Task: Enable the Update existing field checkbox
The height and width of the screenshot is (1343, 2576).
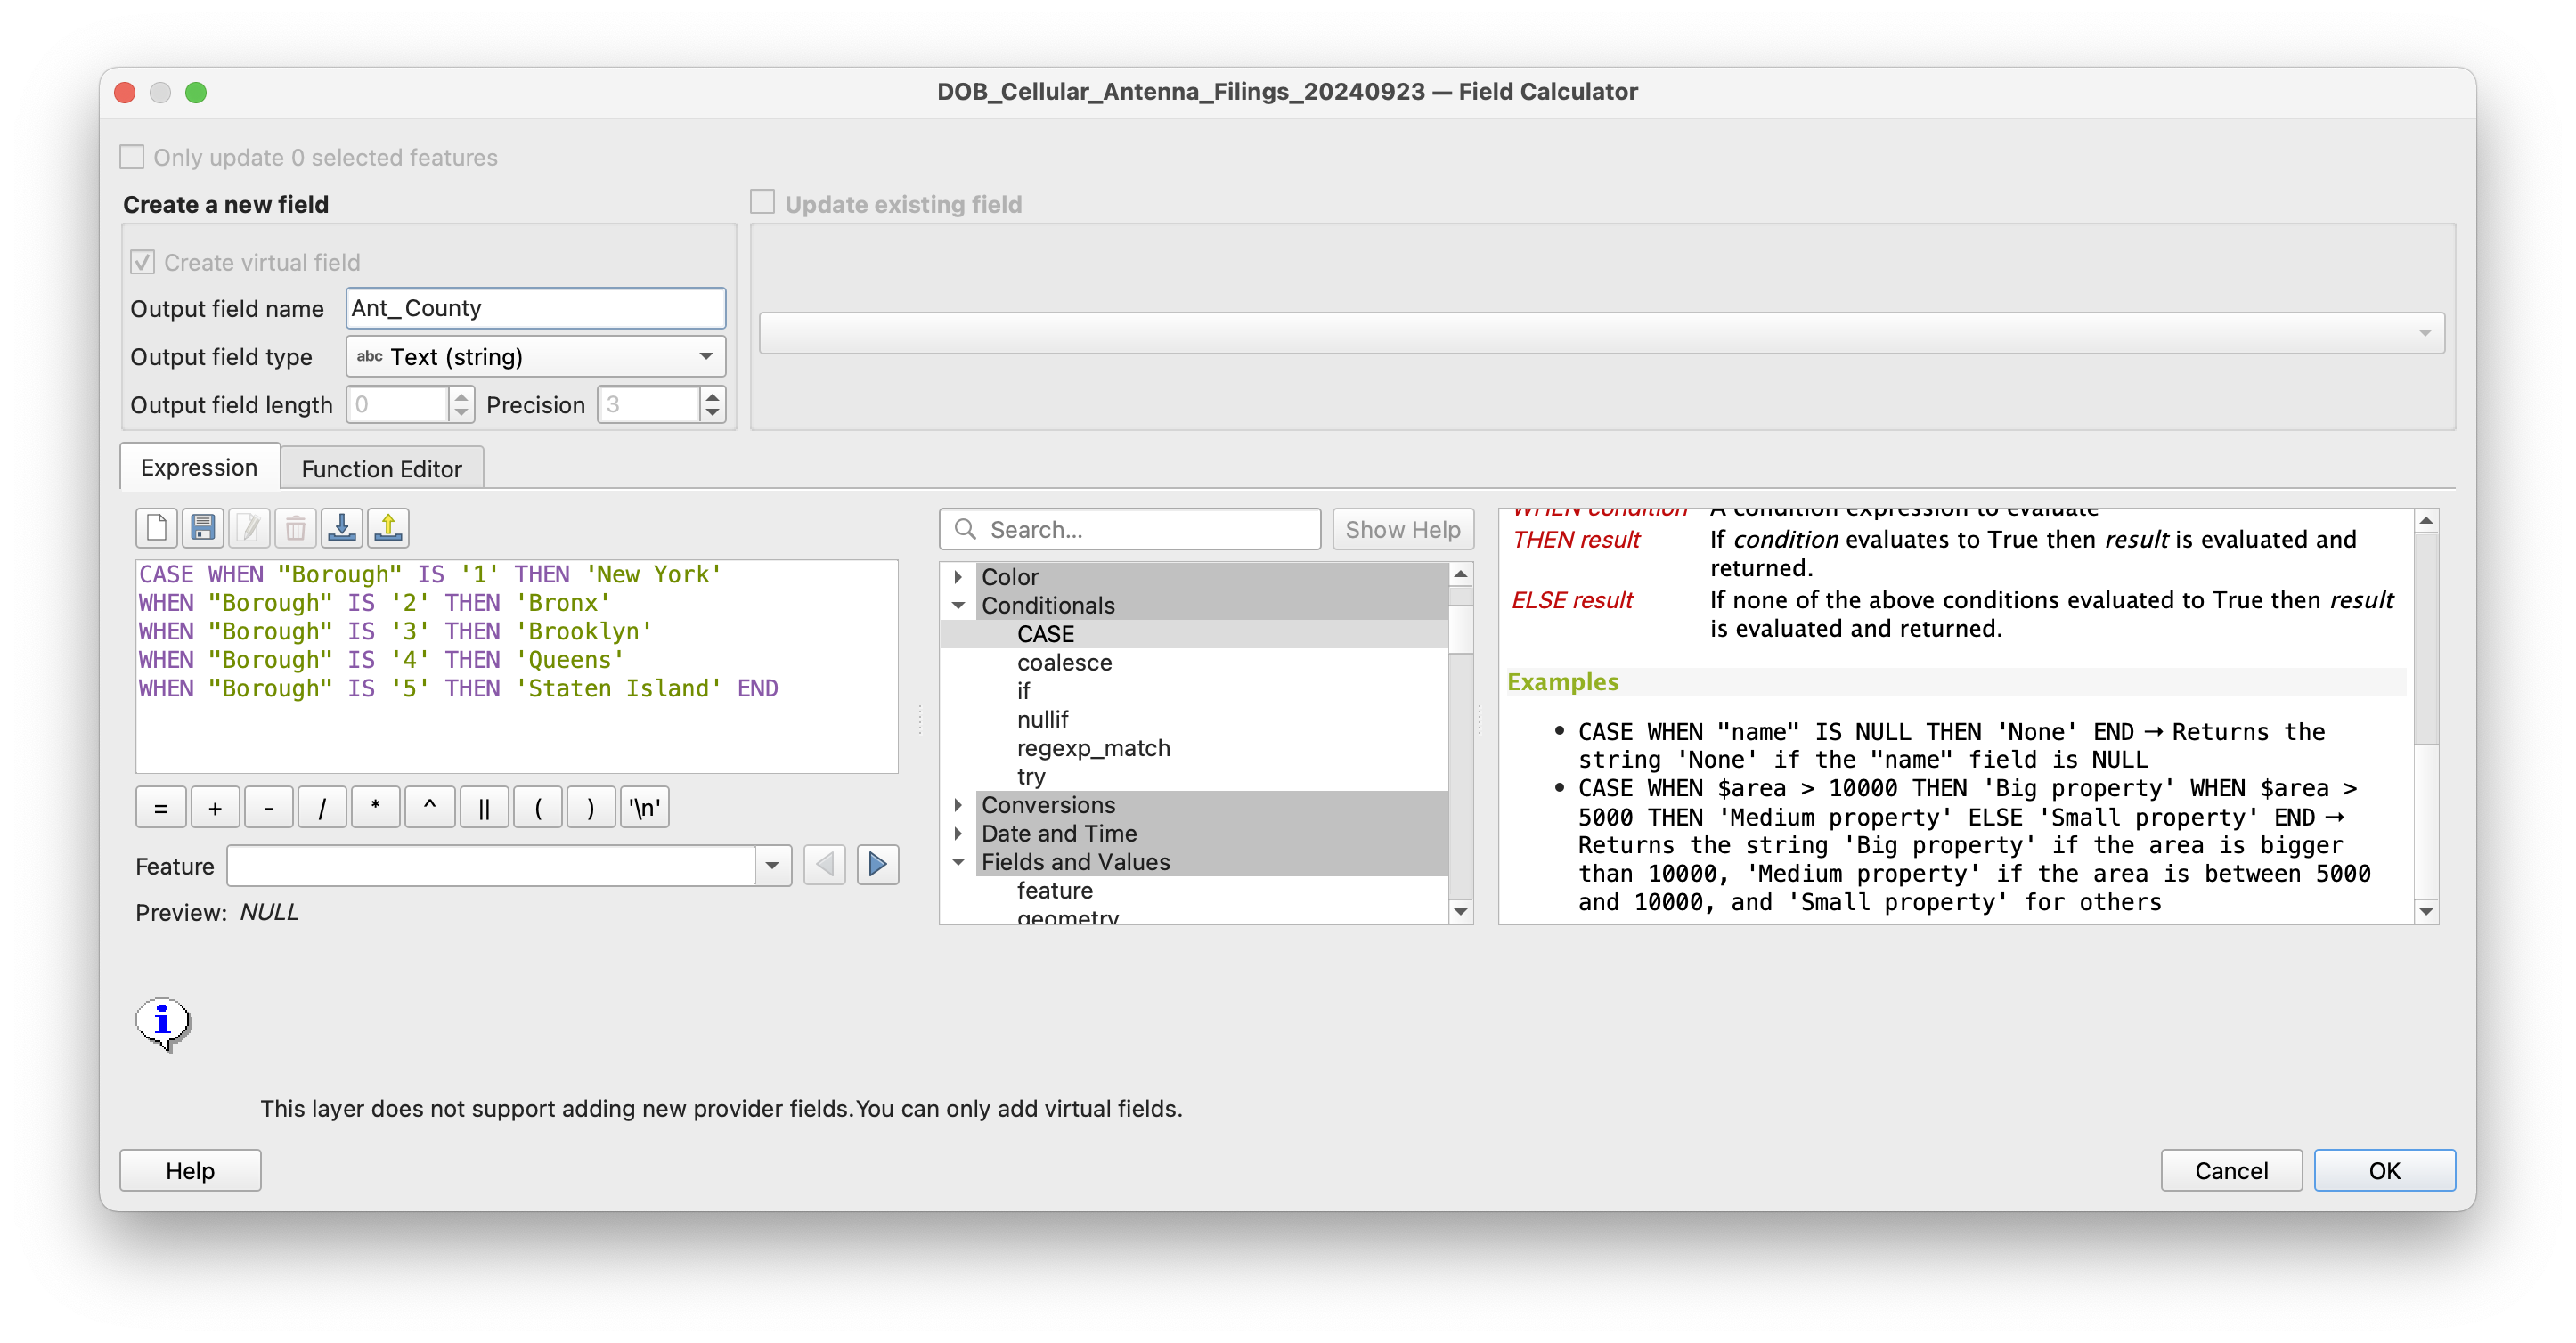Action: pos(763,203)
